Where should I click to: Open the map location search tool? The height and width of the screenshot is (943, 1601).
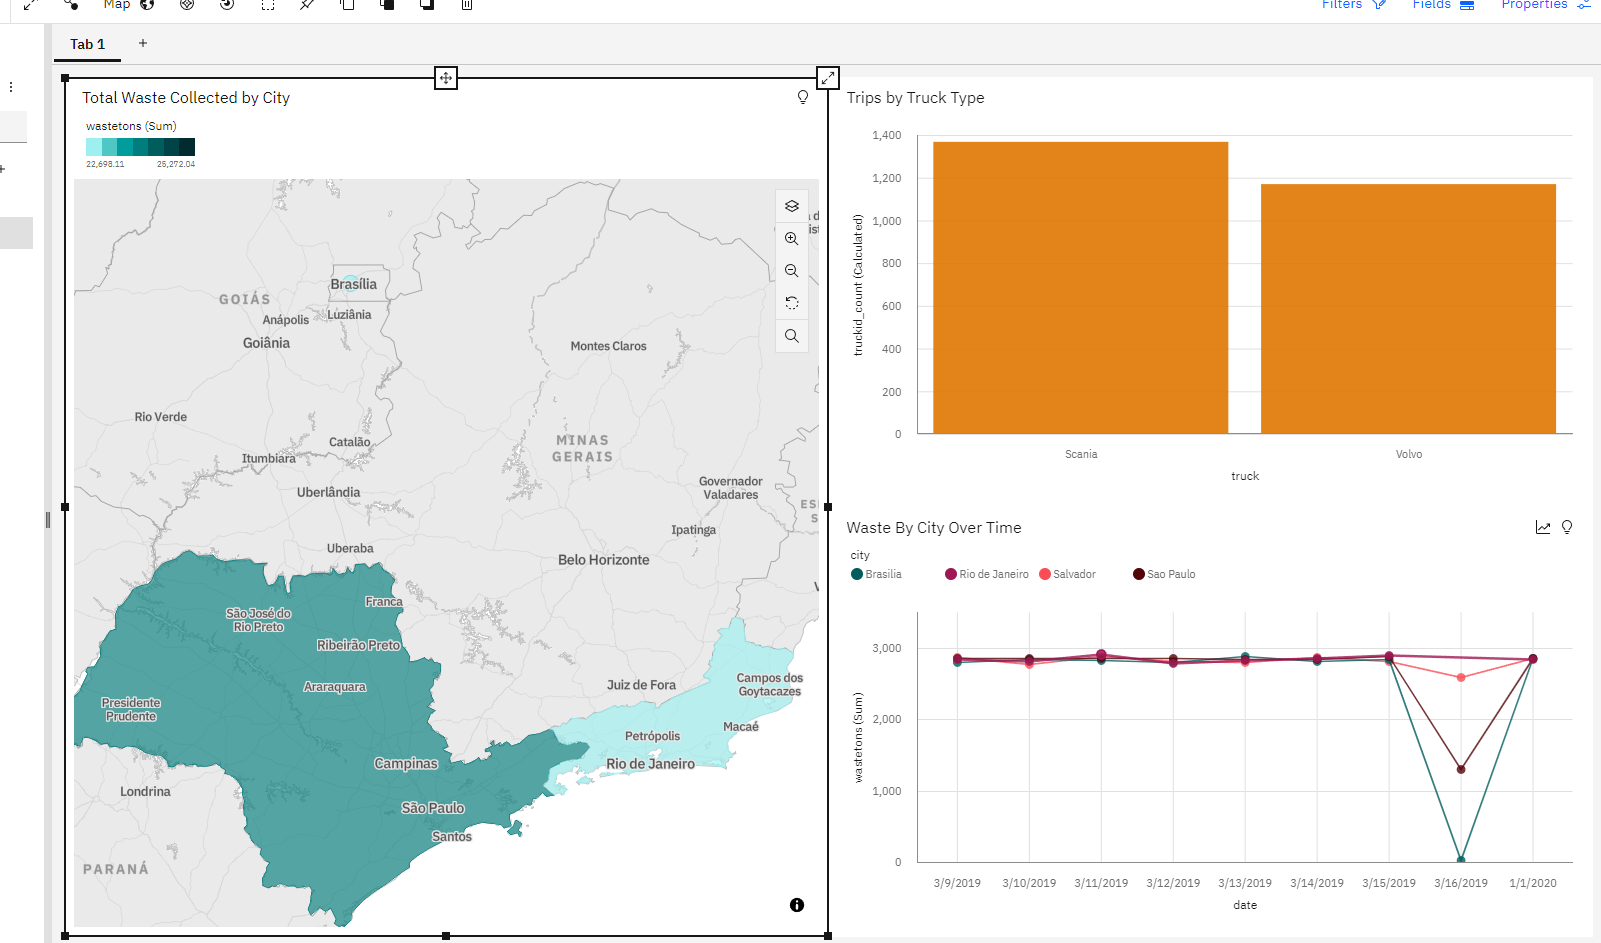tap(791, 335)
